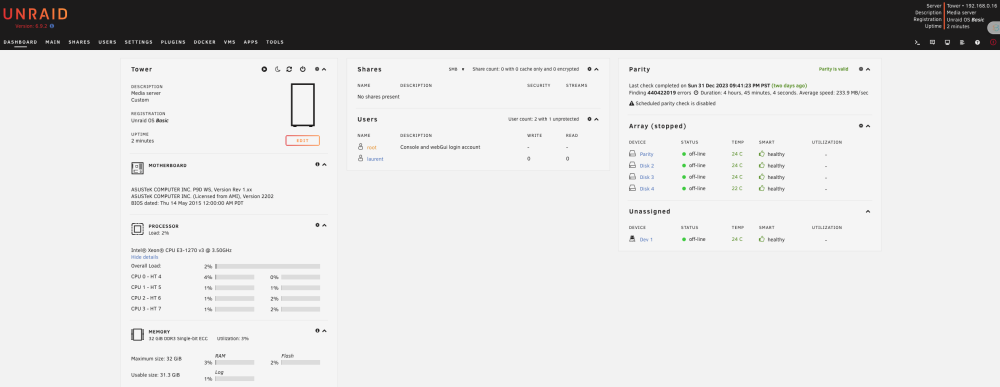Open the Tools tab
Viewport: 1000px width, 387px height.
click(x=275, y=42)
